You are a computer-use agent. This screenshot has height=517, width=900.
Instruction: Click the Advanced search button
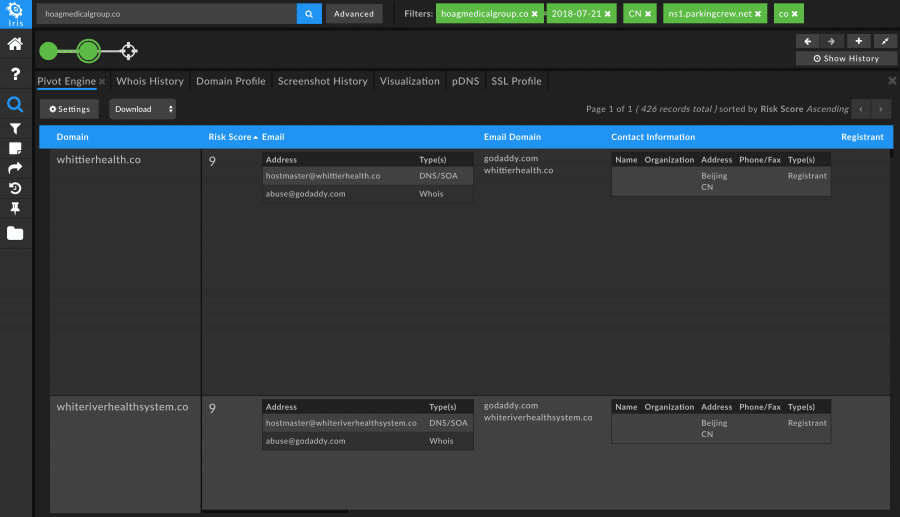tap(354, 14)
